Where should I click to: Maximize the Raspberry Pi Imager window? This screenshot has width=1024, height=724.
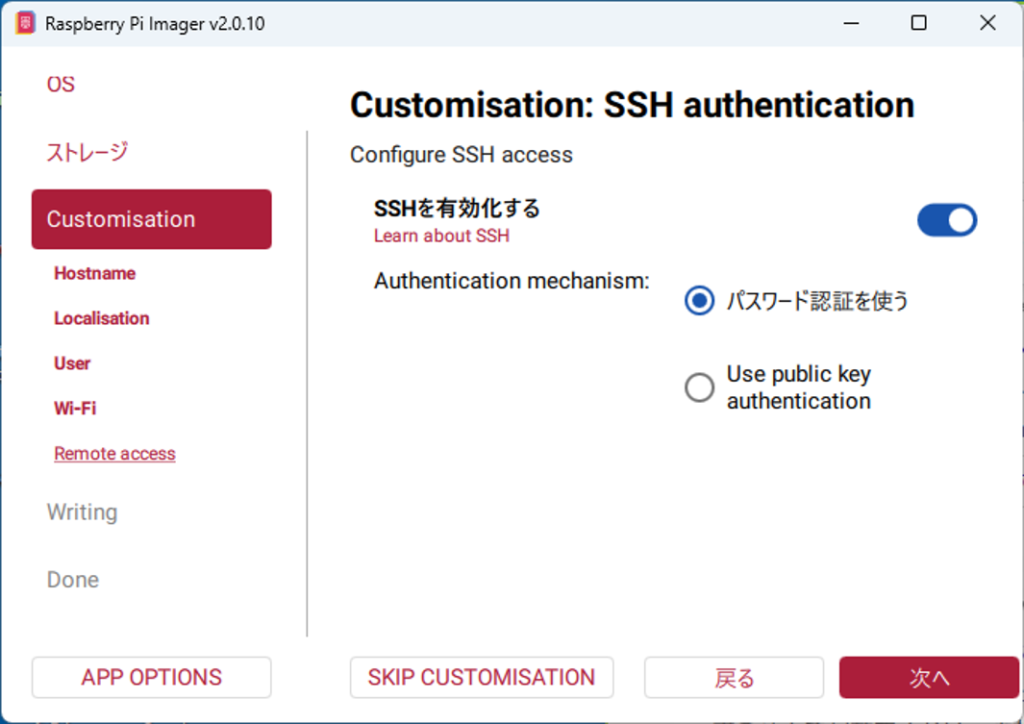point(919,23)
